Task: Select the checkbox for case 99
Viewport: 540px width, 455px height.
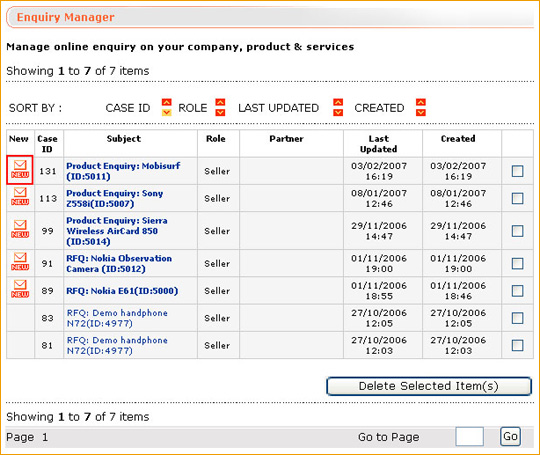Action: (518, 231)
